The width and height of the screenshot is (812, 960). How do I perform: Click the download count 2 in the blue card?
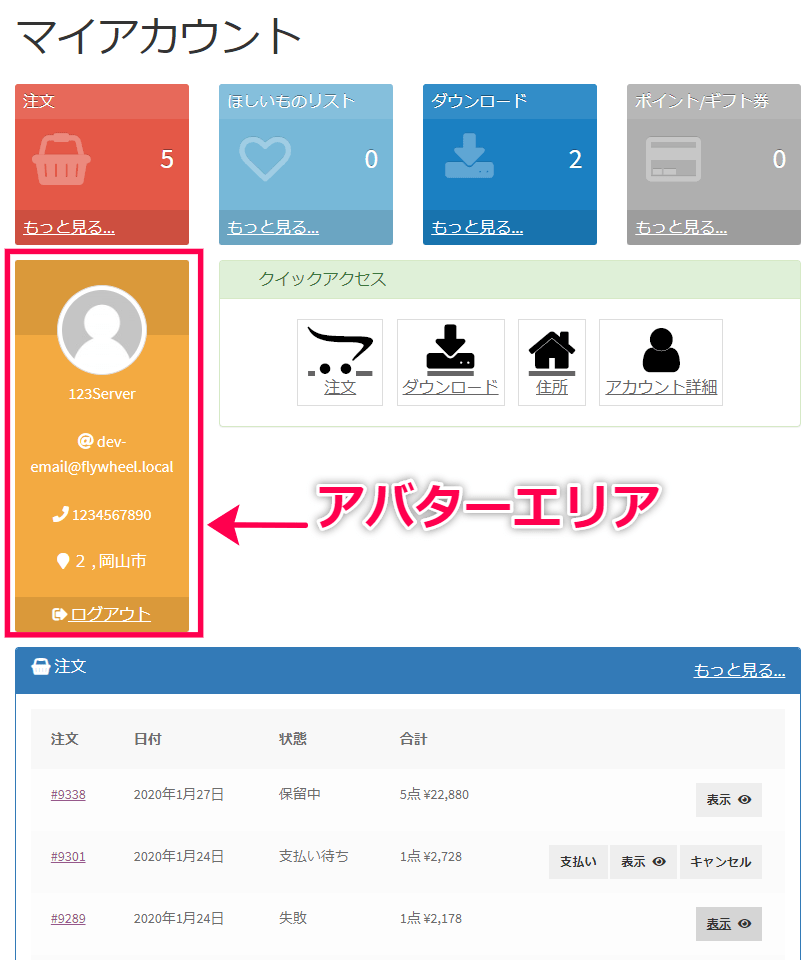coord(575,159)
